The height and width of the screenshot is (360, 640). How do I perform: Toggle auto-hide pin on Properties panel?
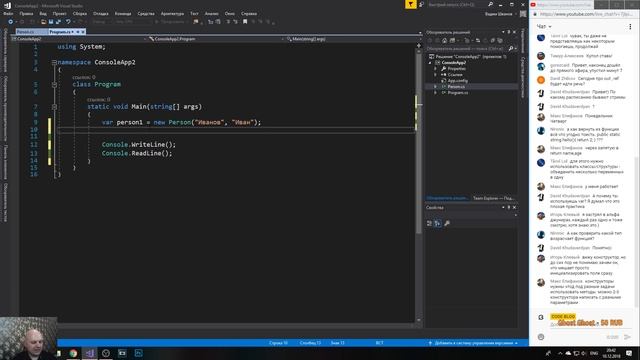pyautogui.click(x=509, y=207)
